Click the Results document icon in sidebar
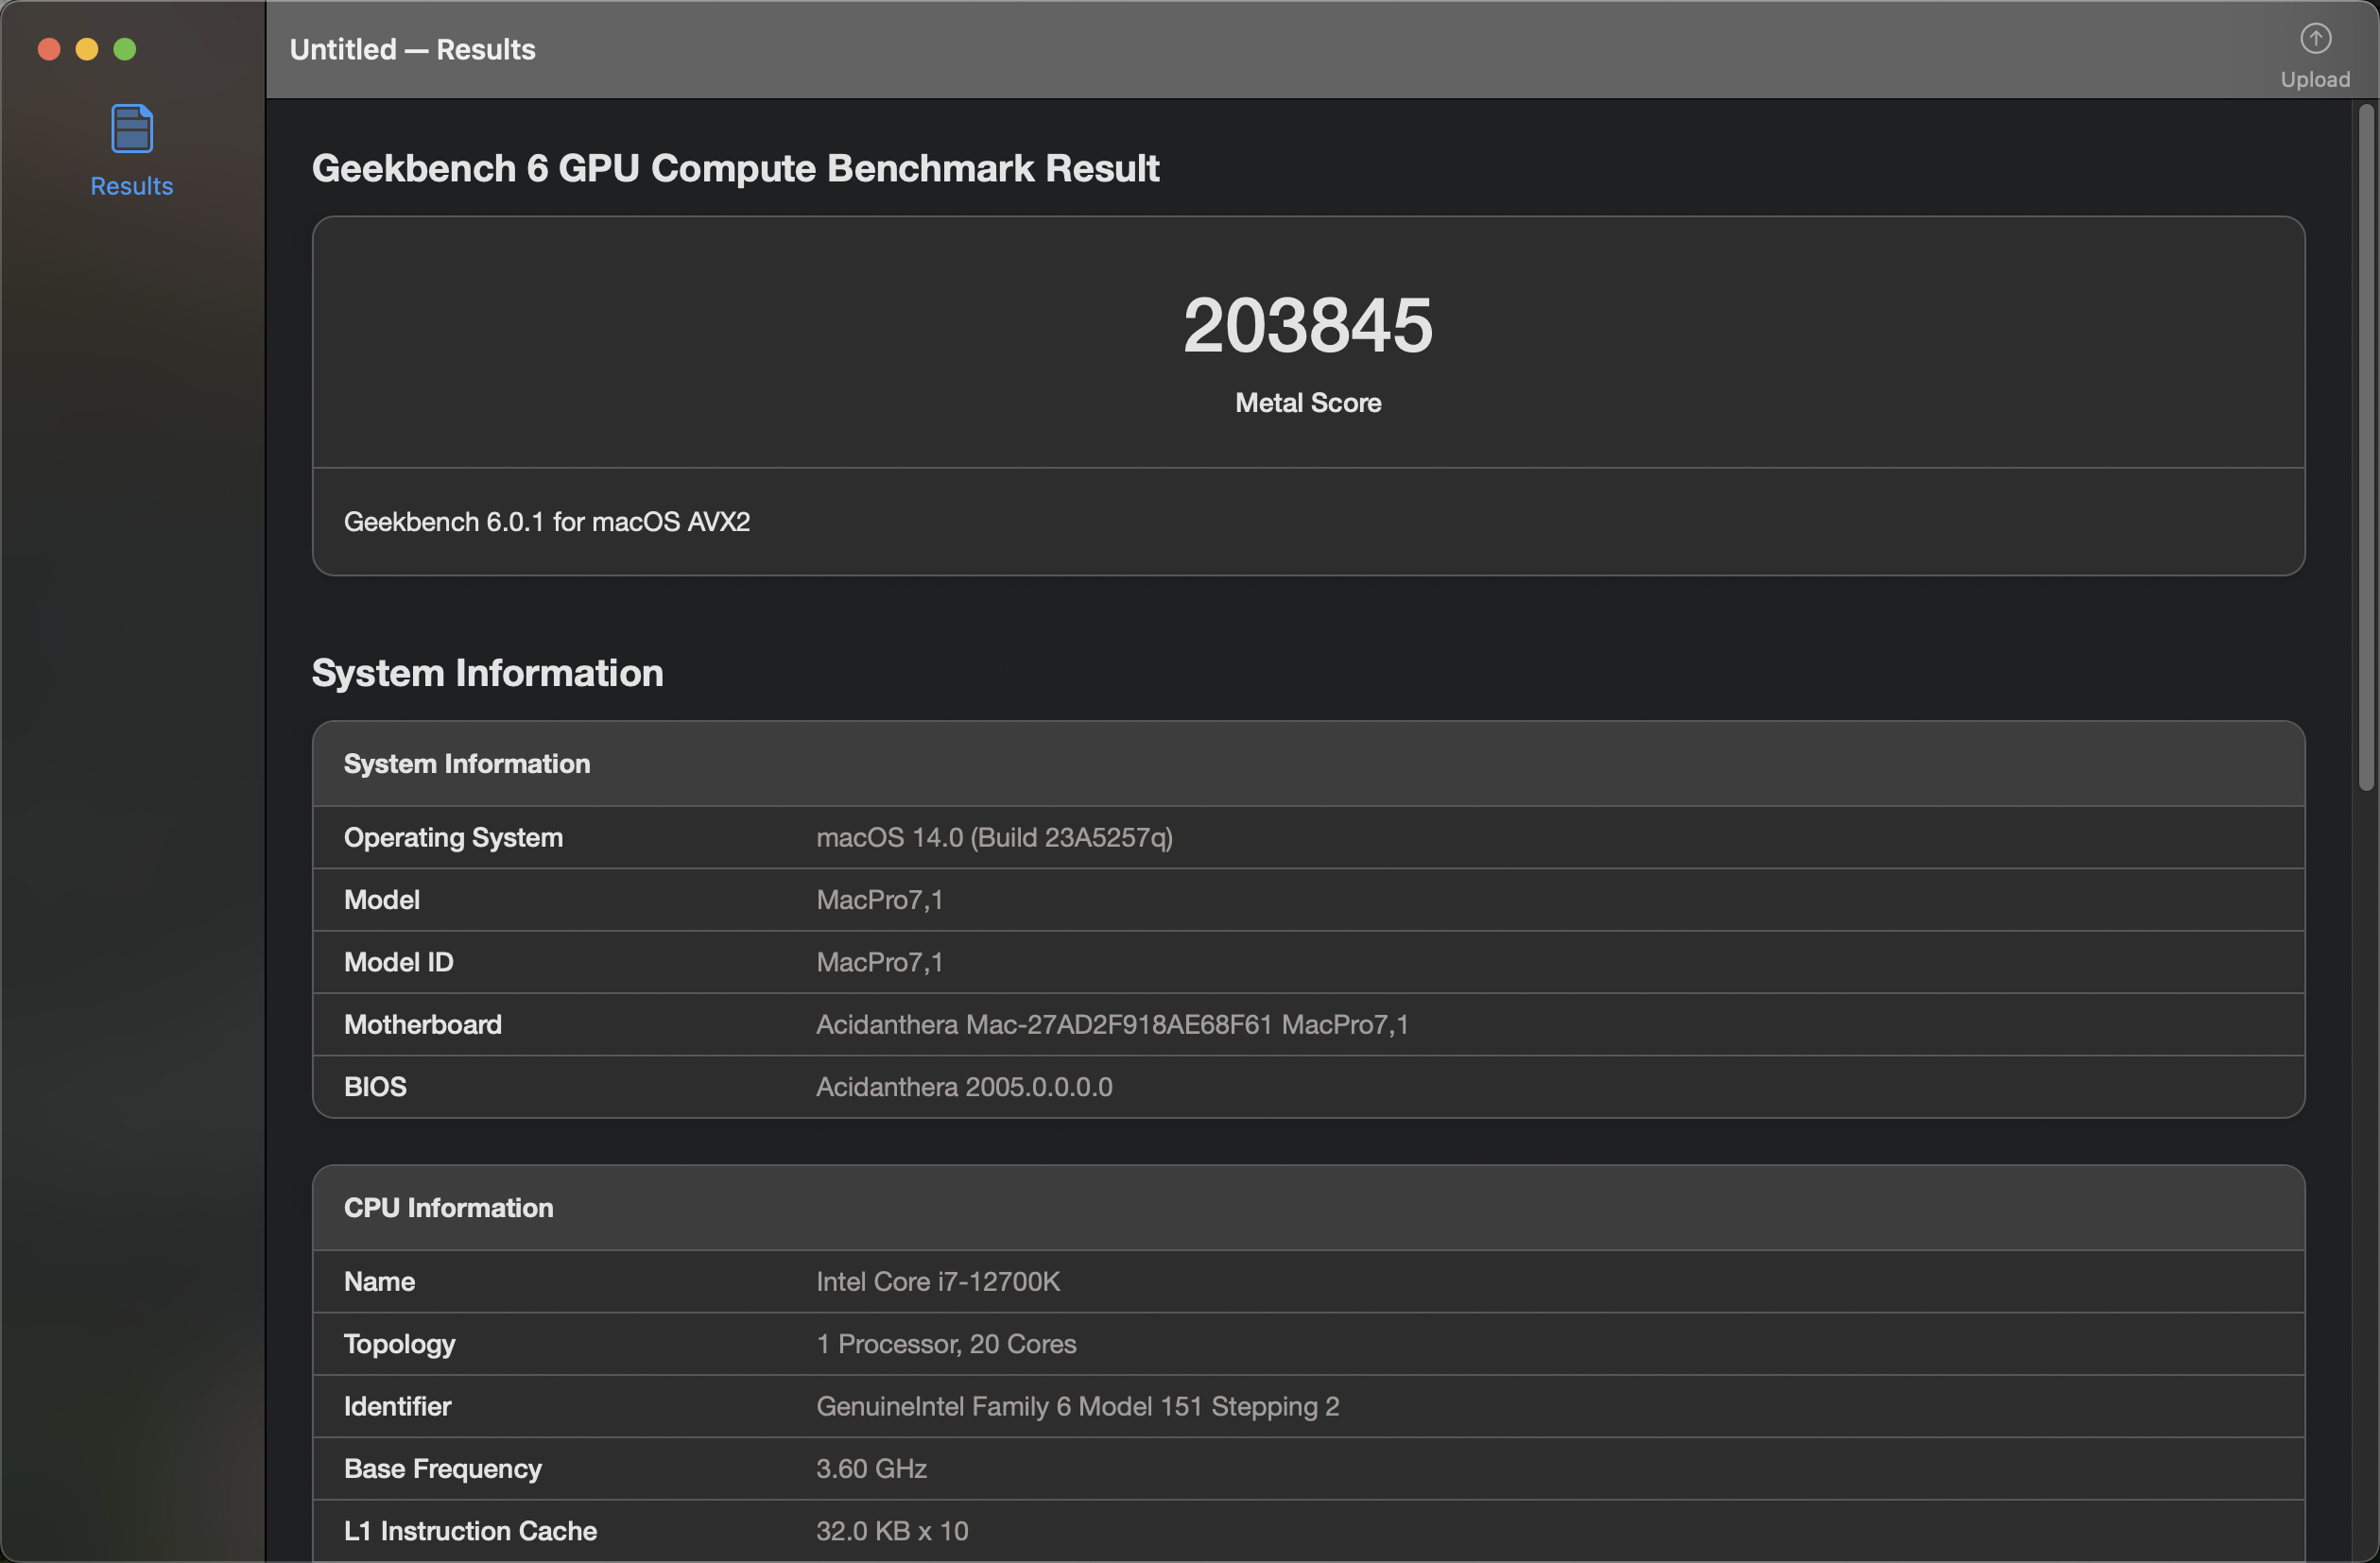2380x1563 pixels. (131, 129)
